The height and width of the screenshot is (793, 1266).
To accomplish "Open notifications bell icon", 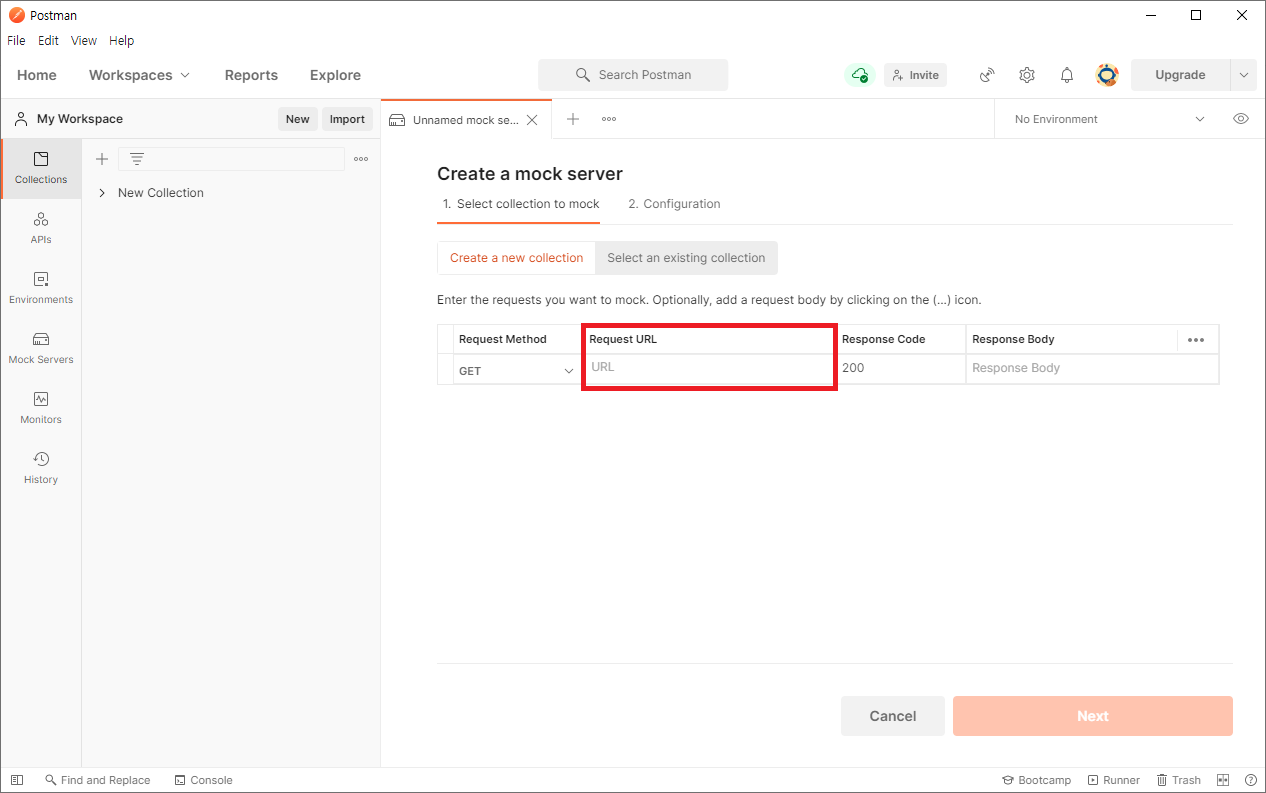I will 1067,75.
